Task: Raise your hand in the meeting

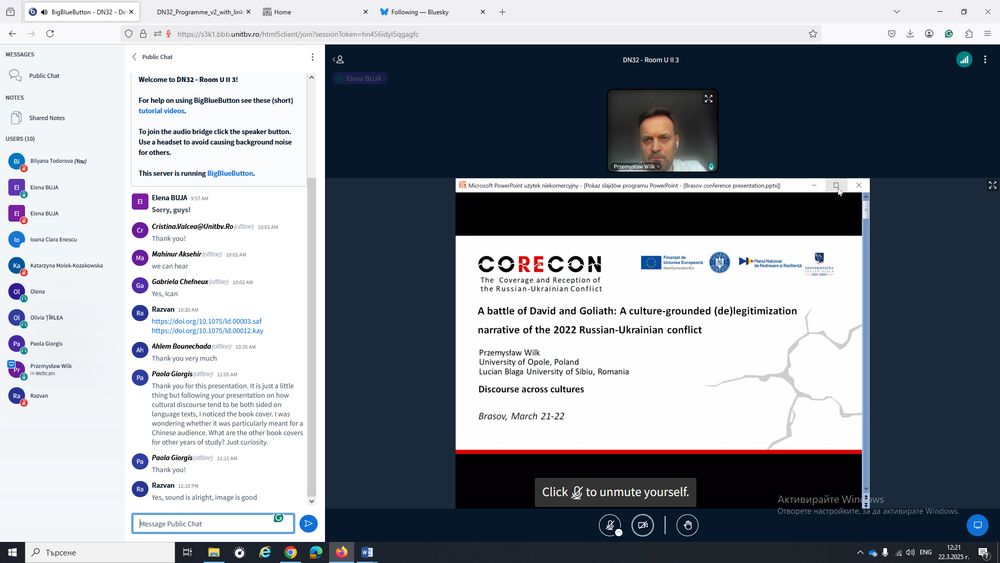Action: pyautogui.click(x=687, y=525)
